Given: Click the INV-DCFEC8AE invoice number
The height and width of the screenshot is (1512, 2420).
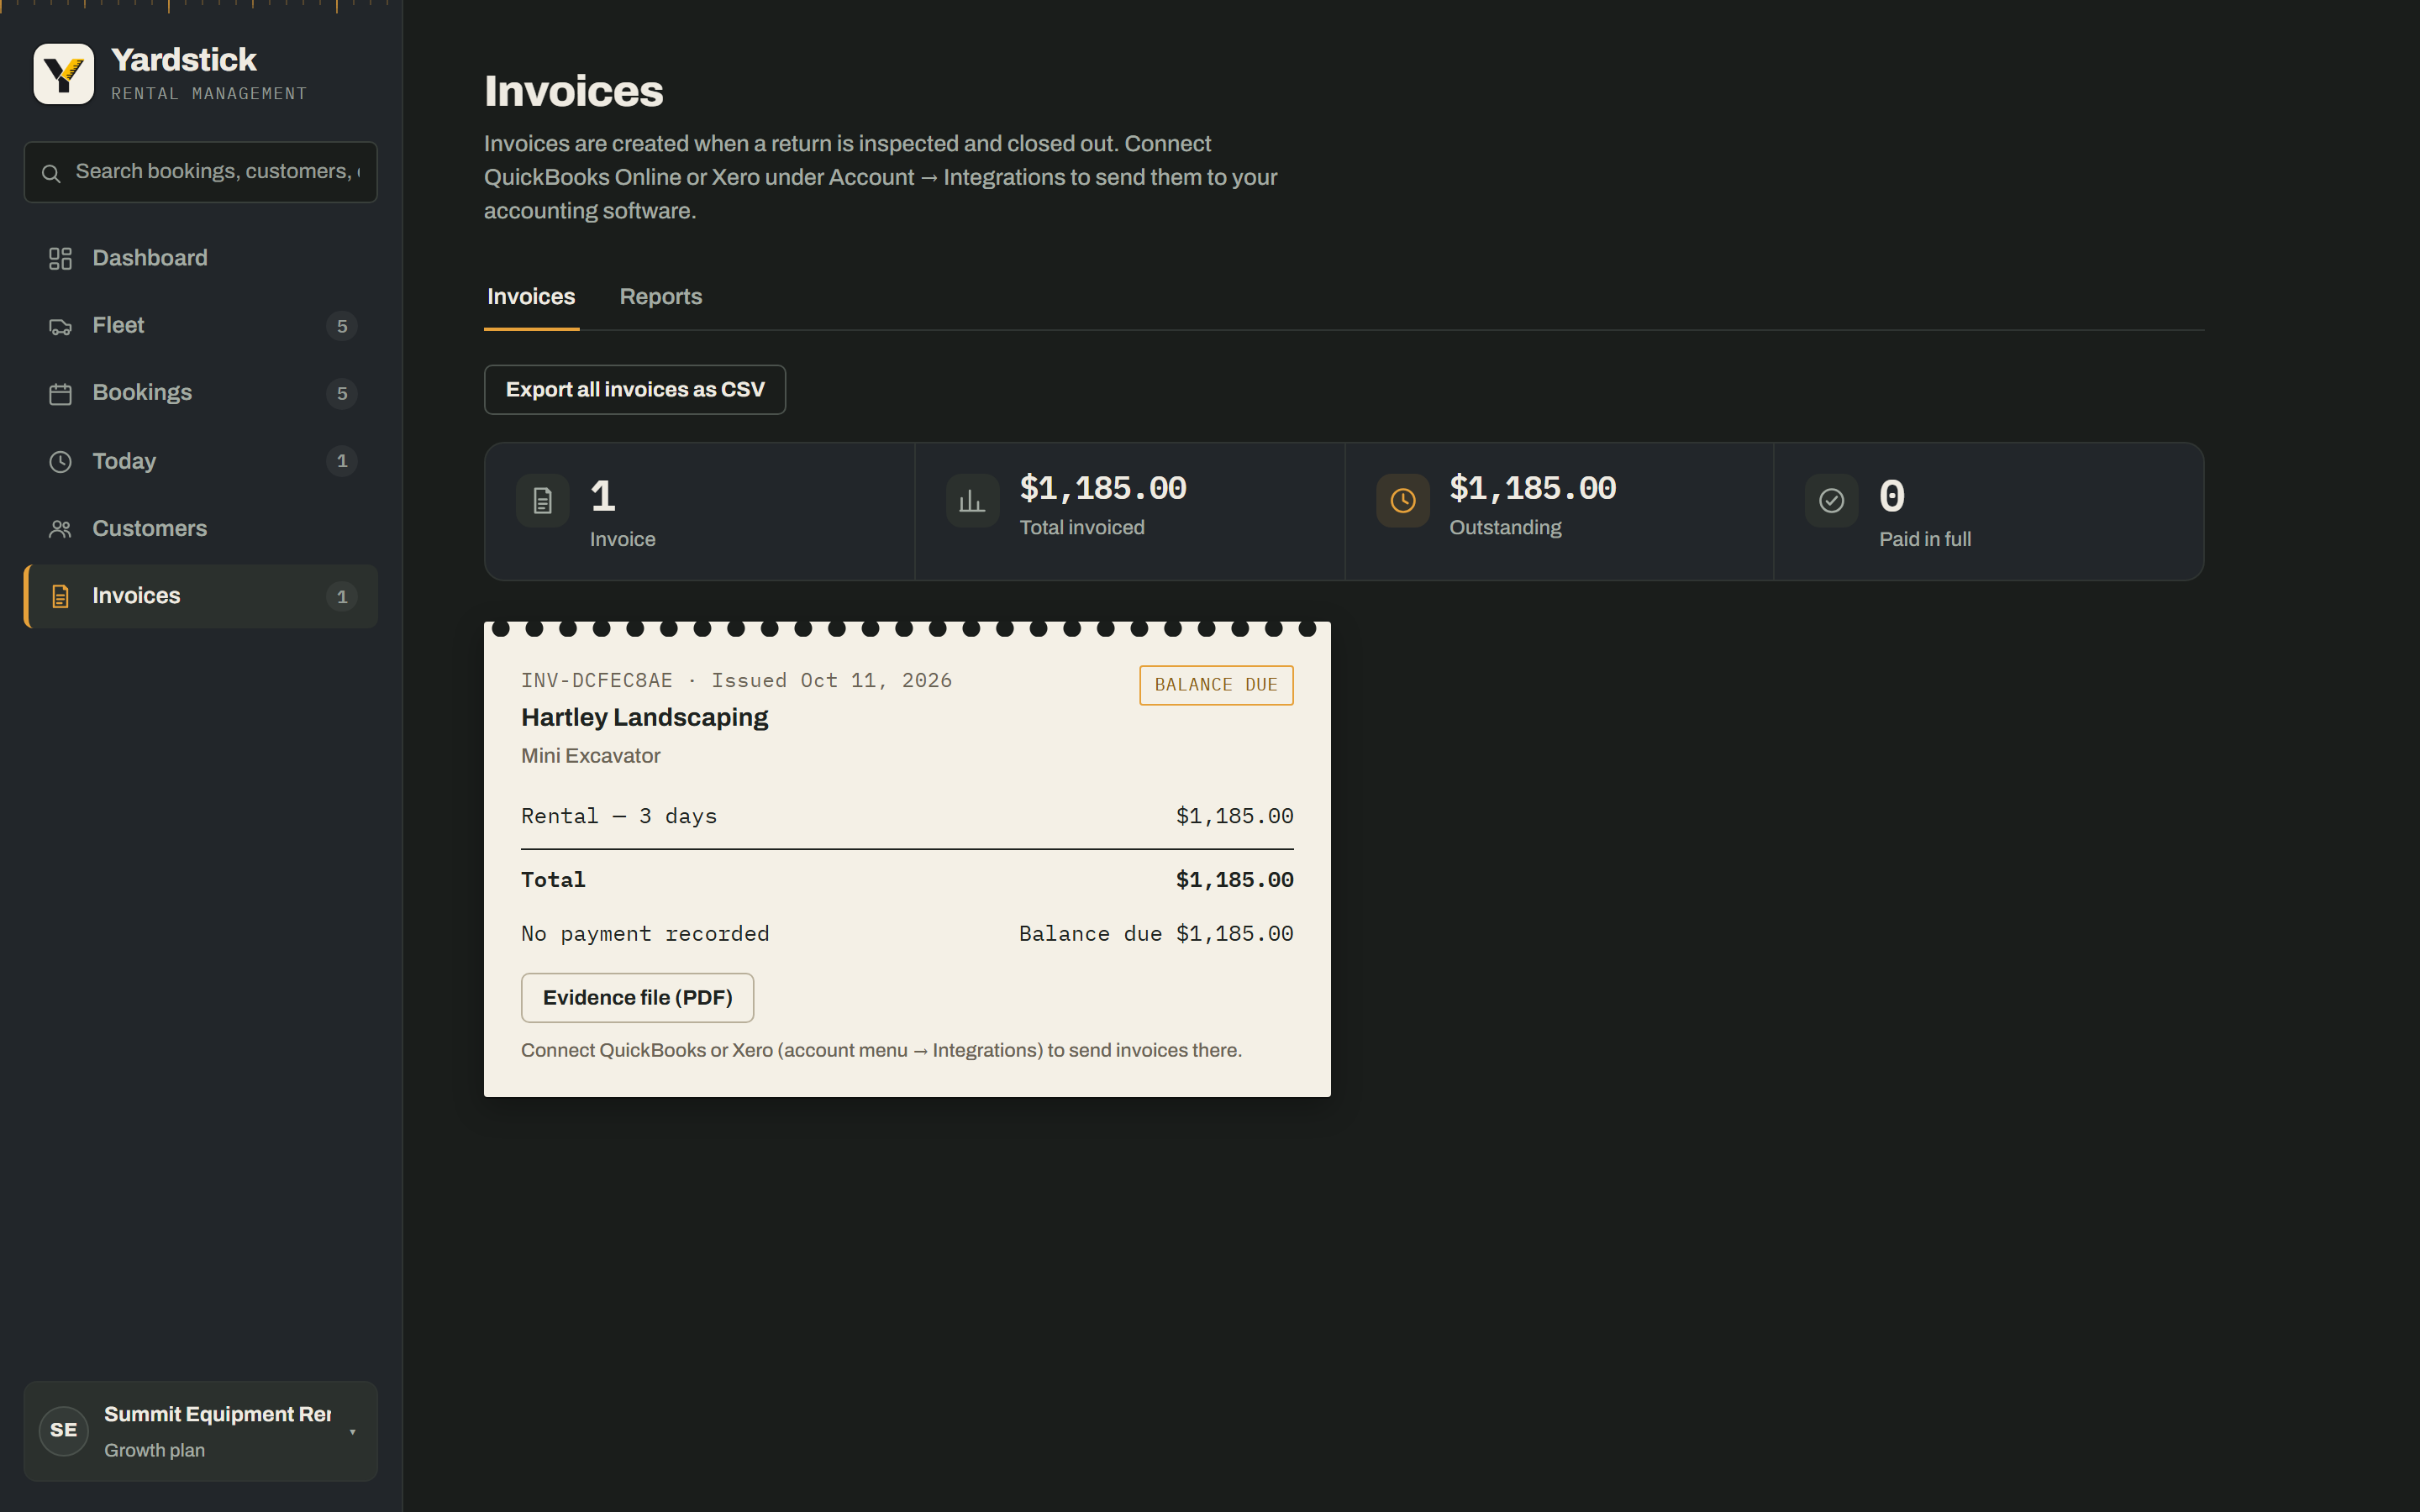Looking at the screenshot, I should pyautogui.click(x=597, y=681).
